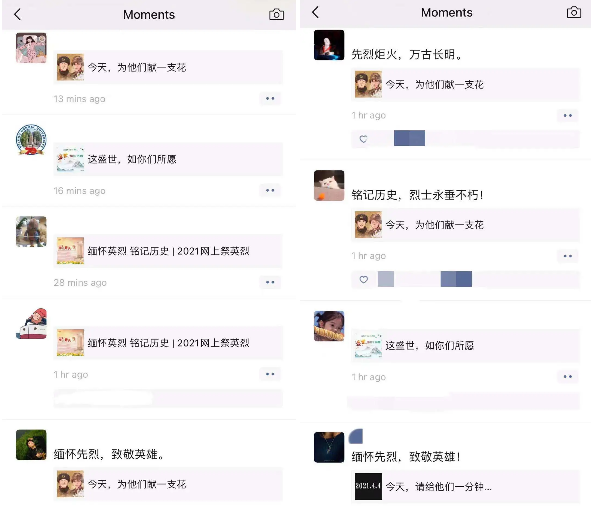Expand options dots on 先烈炬火 post
This screenshot has width=591, height=508.
pyautogui.click(x=568, y=115)
